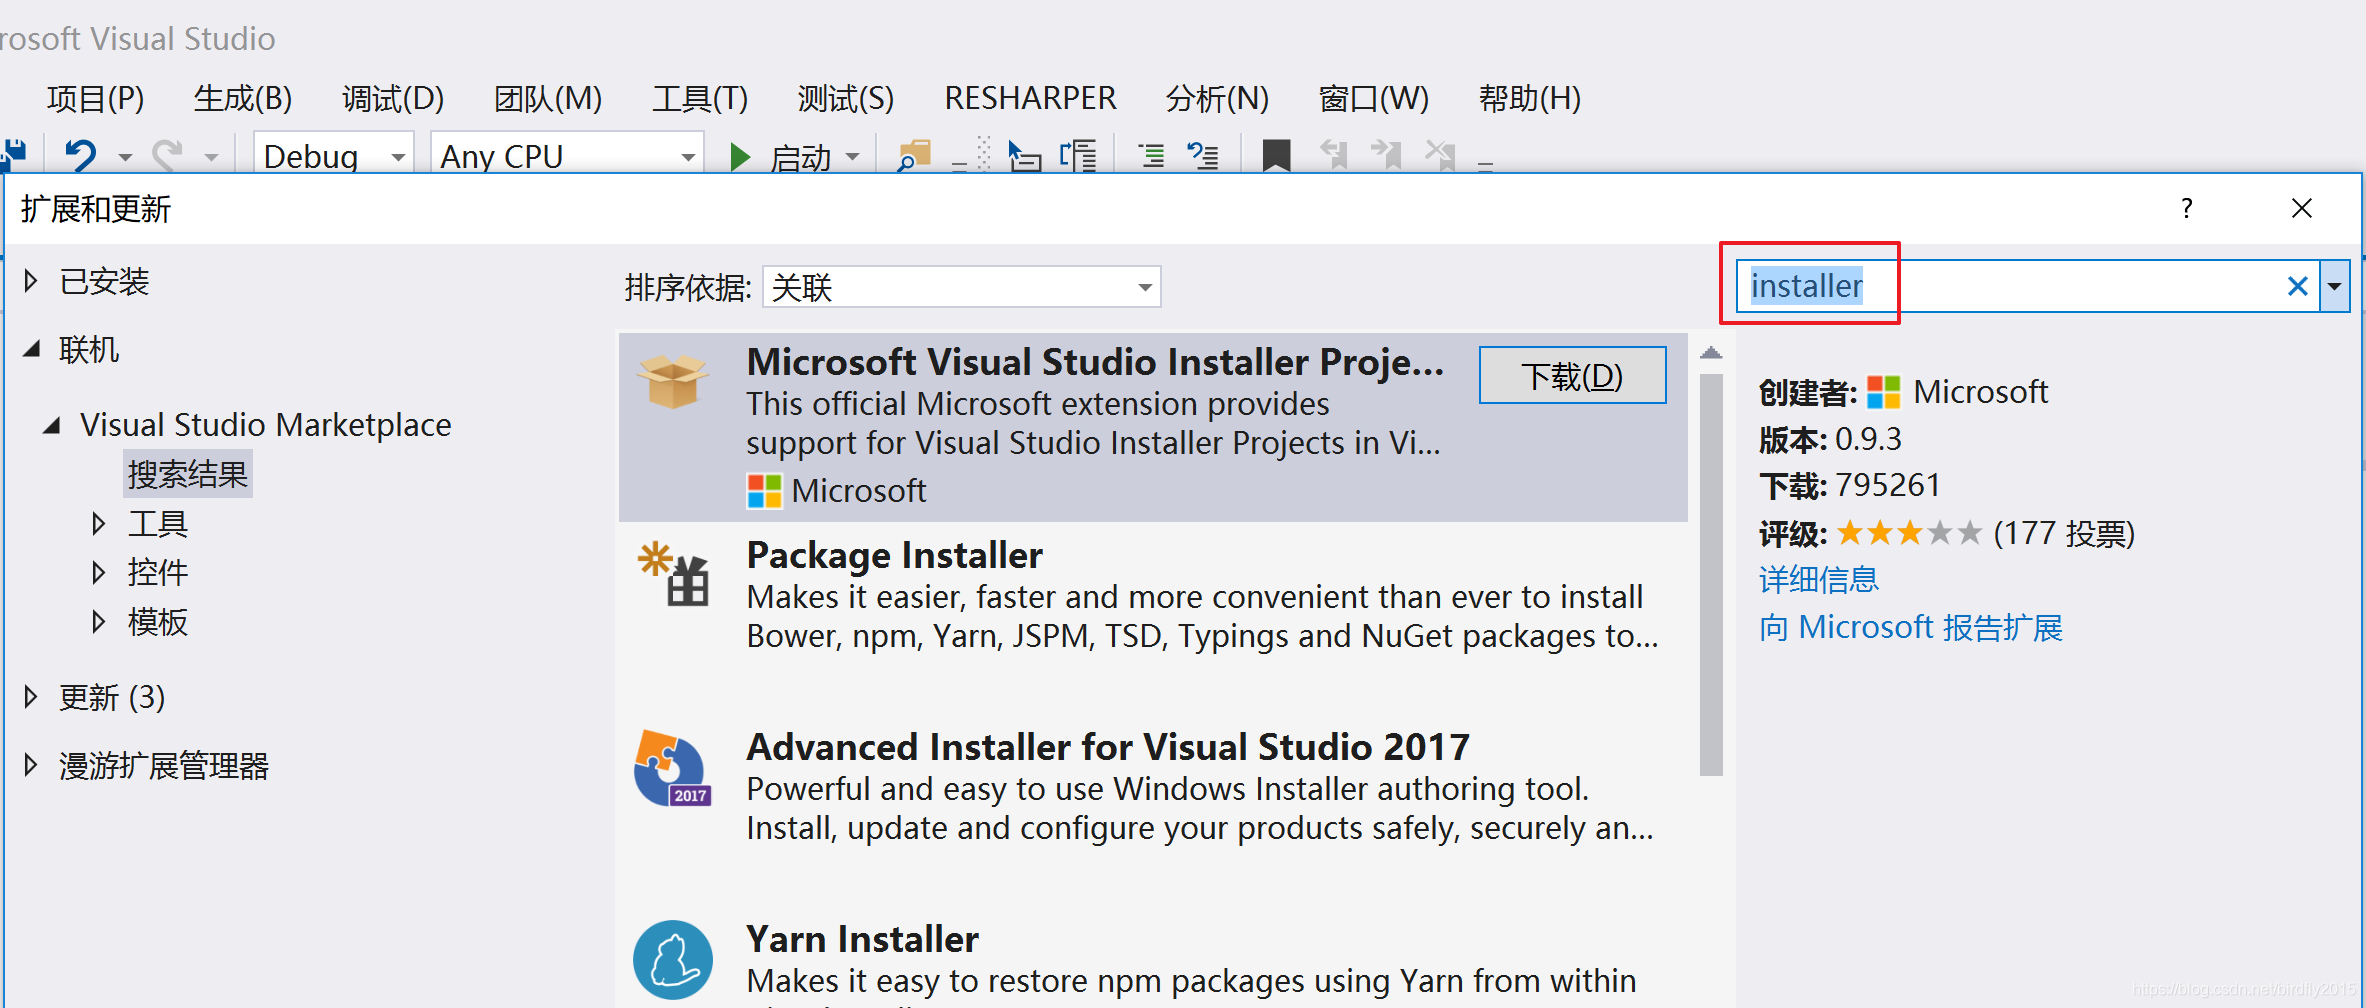Screen dimensions: 2366x1008
Task: Open the 调试(D) menu
Action: point(393,98)
